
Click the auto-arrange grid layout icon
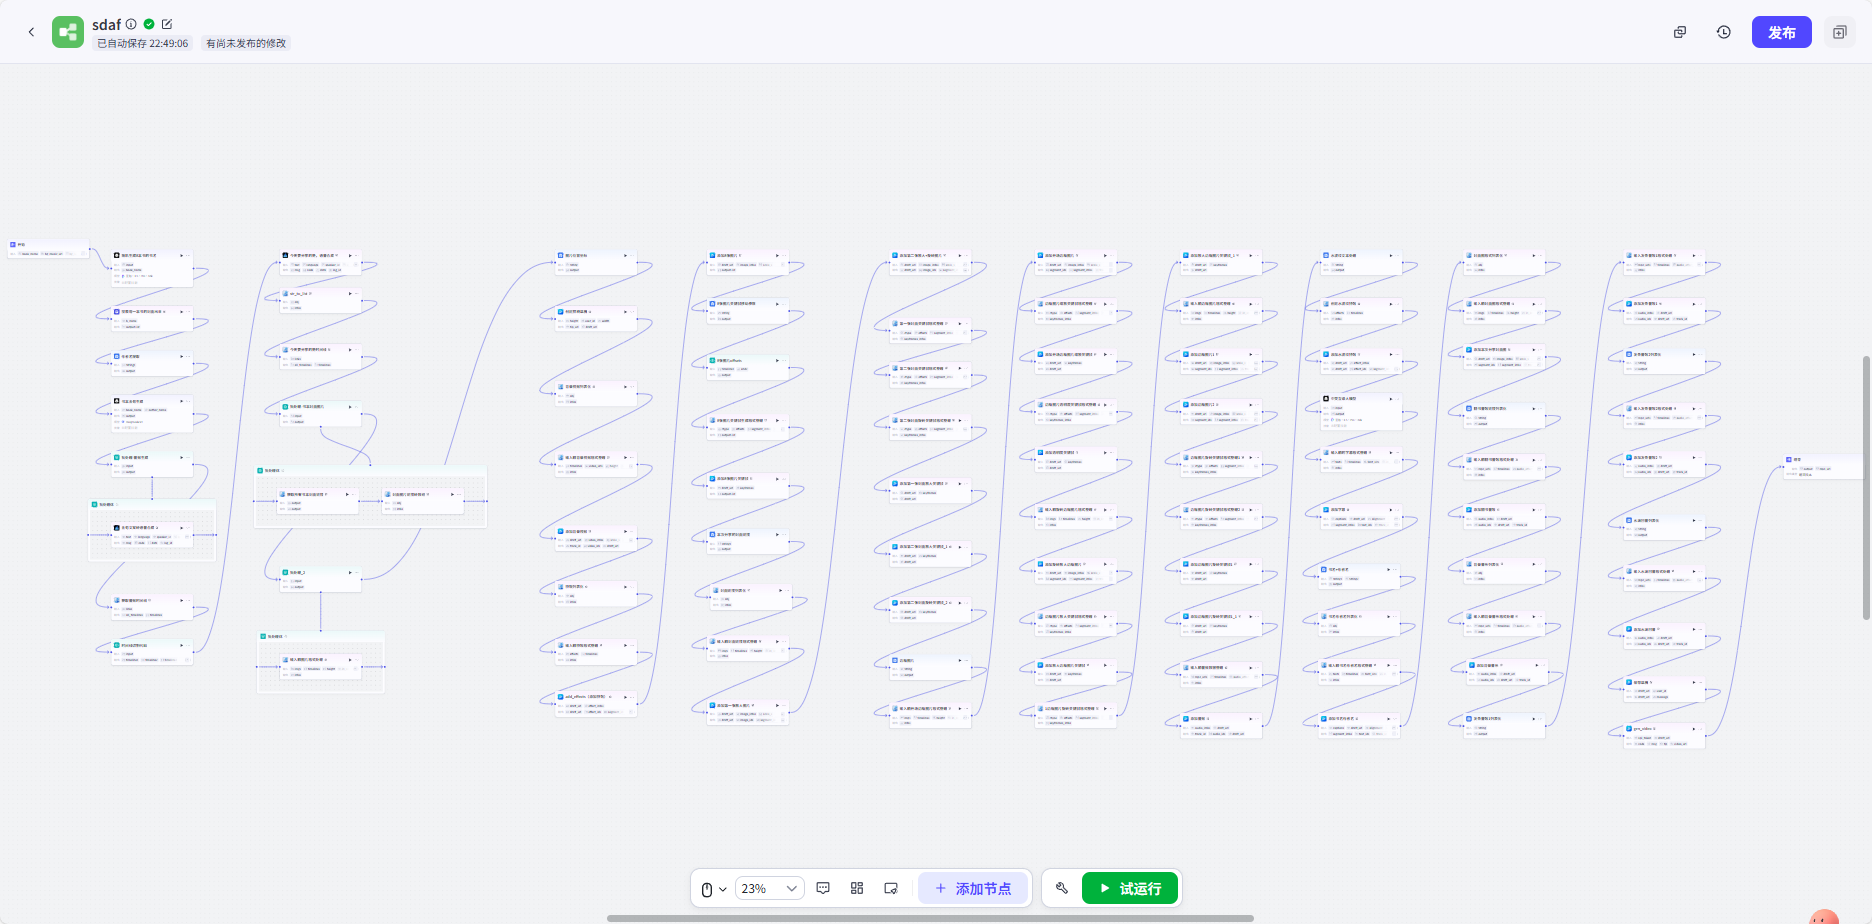[857, 888]
